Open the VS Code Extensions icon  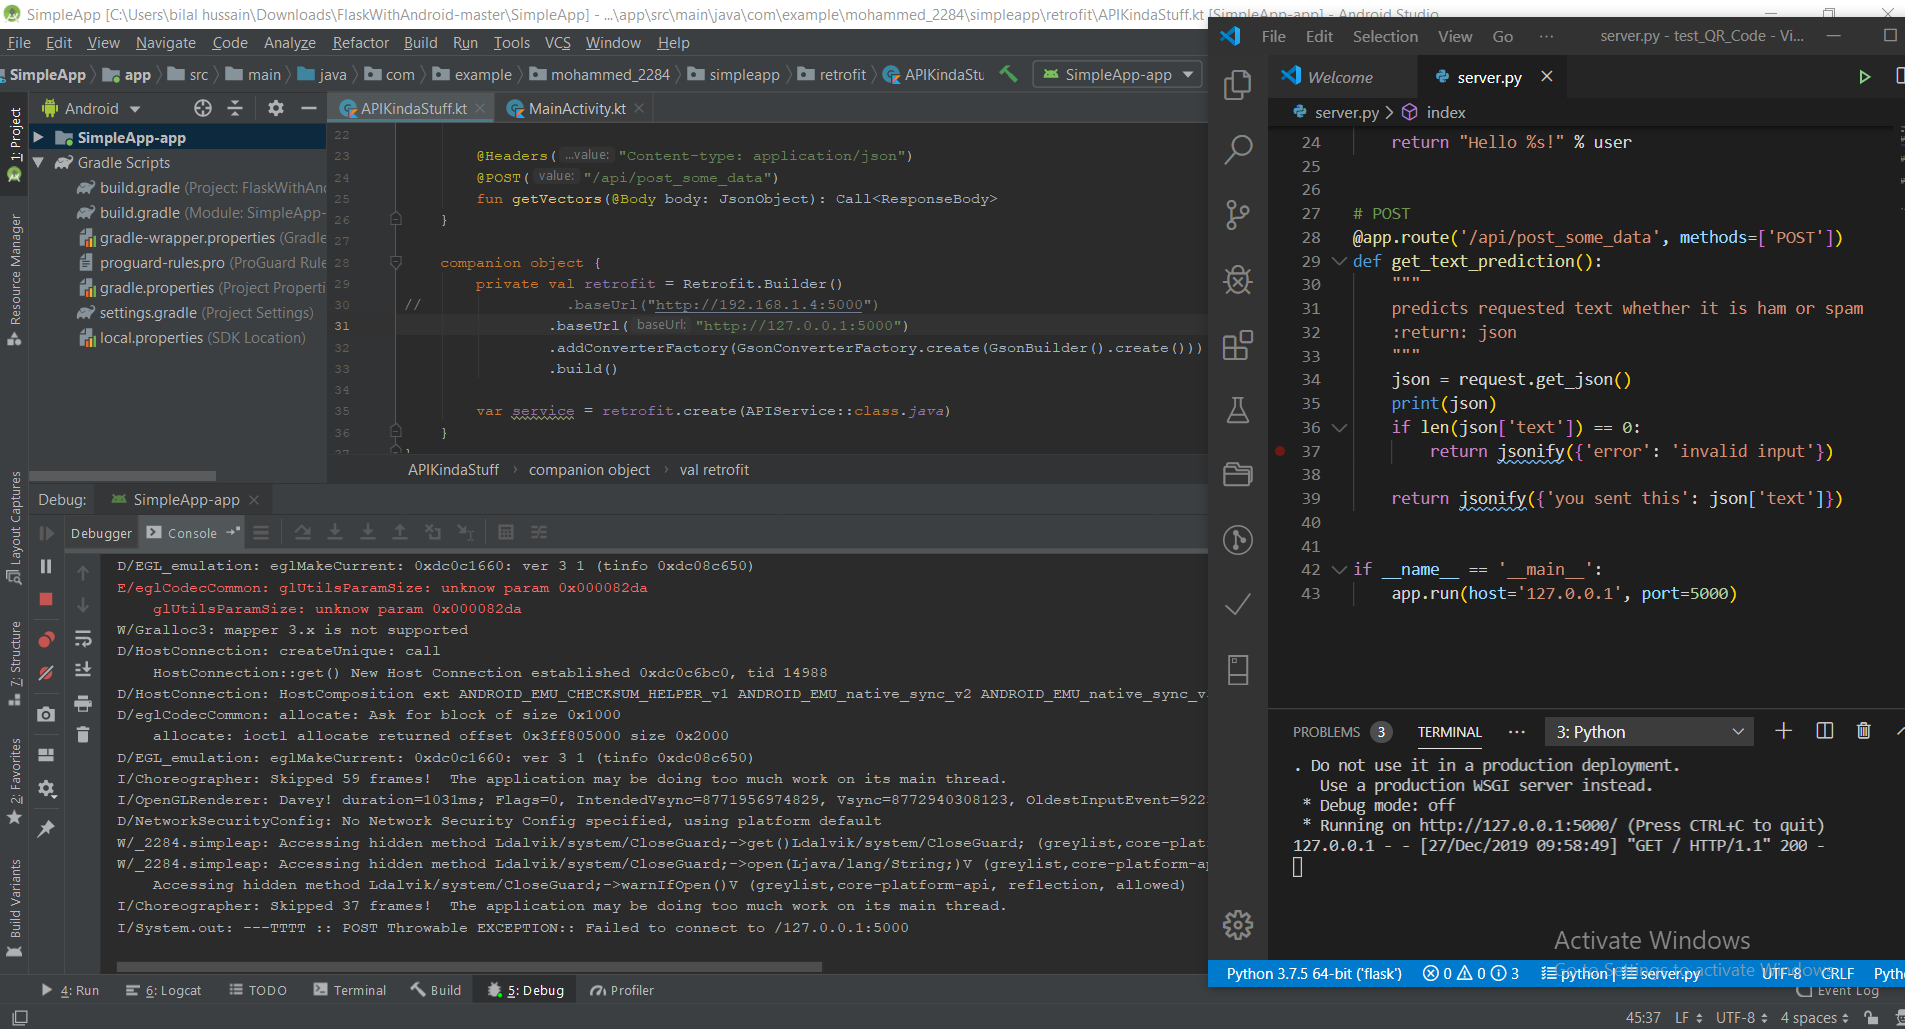tap(1238, 345)
